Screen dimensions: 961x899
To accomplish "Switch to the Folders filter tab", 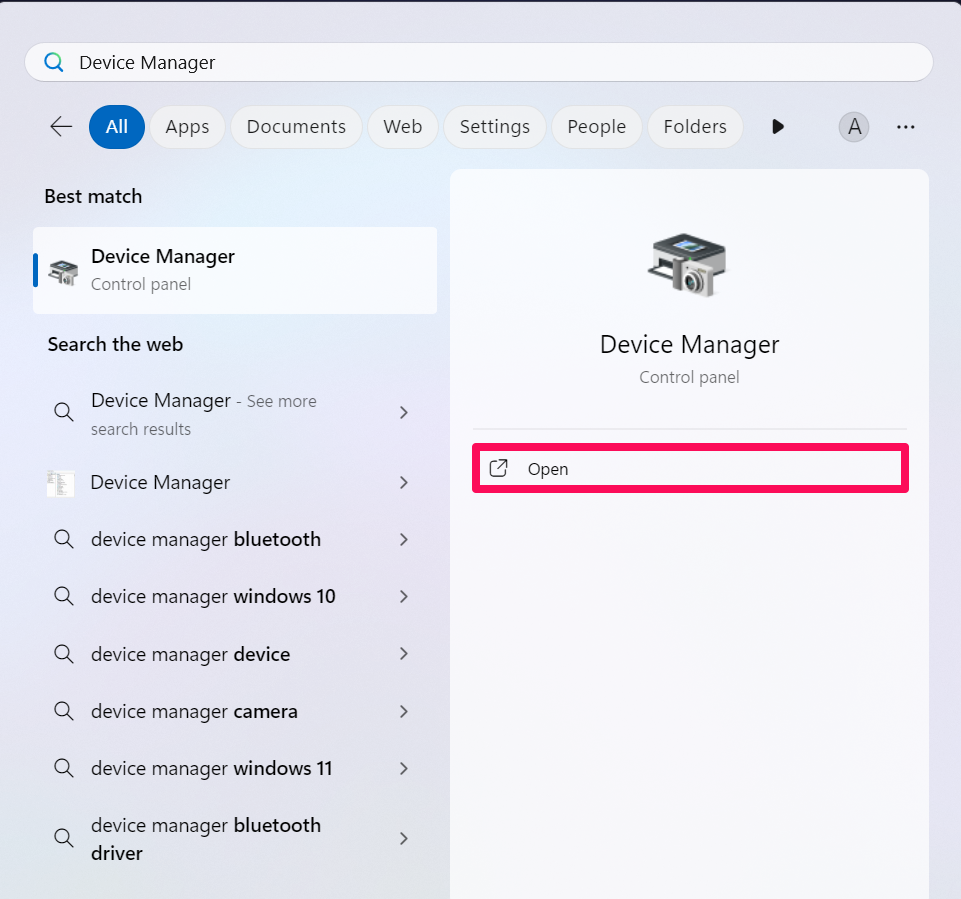I will click(695, 127).
